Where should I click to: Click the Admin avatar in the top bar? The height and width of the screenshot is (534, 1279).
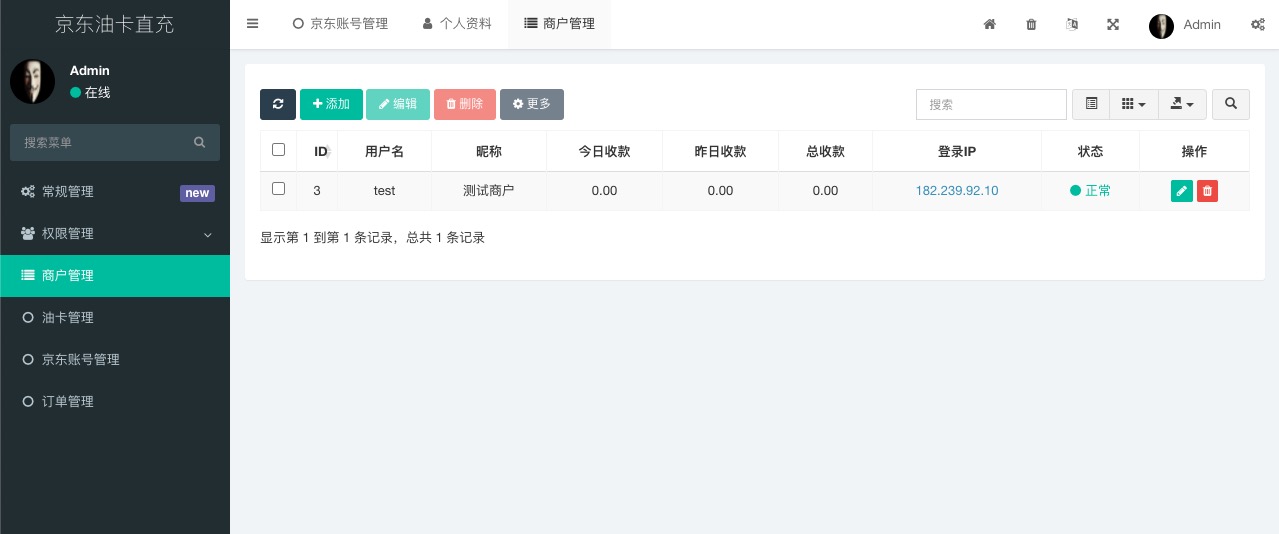click(x=1161, y=26)
